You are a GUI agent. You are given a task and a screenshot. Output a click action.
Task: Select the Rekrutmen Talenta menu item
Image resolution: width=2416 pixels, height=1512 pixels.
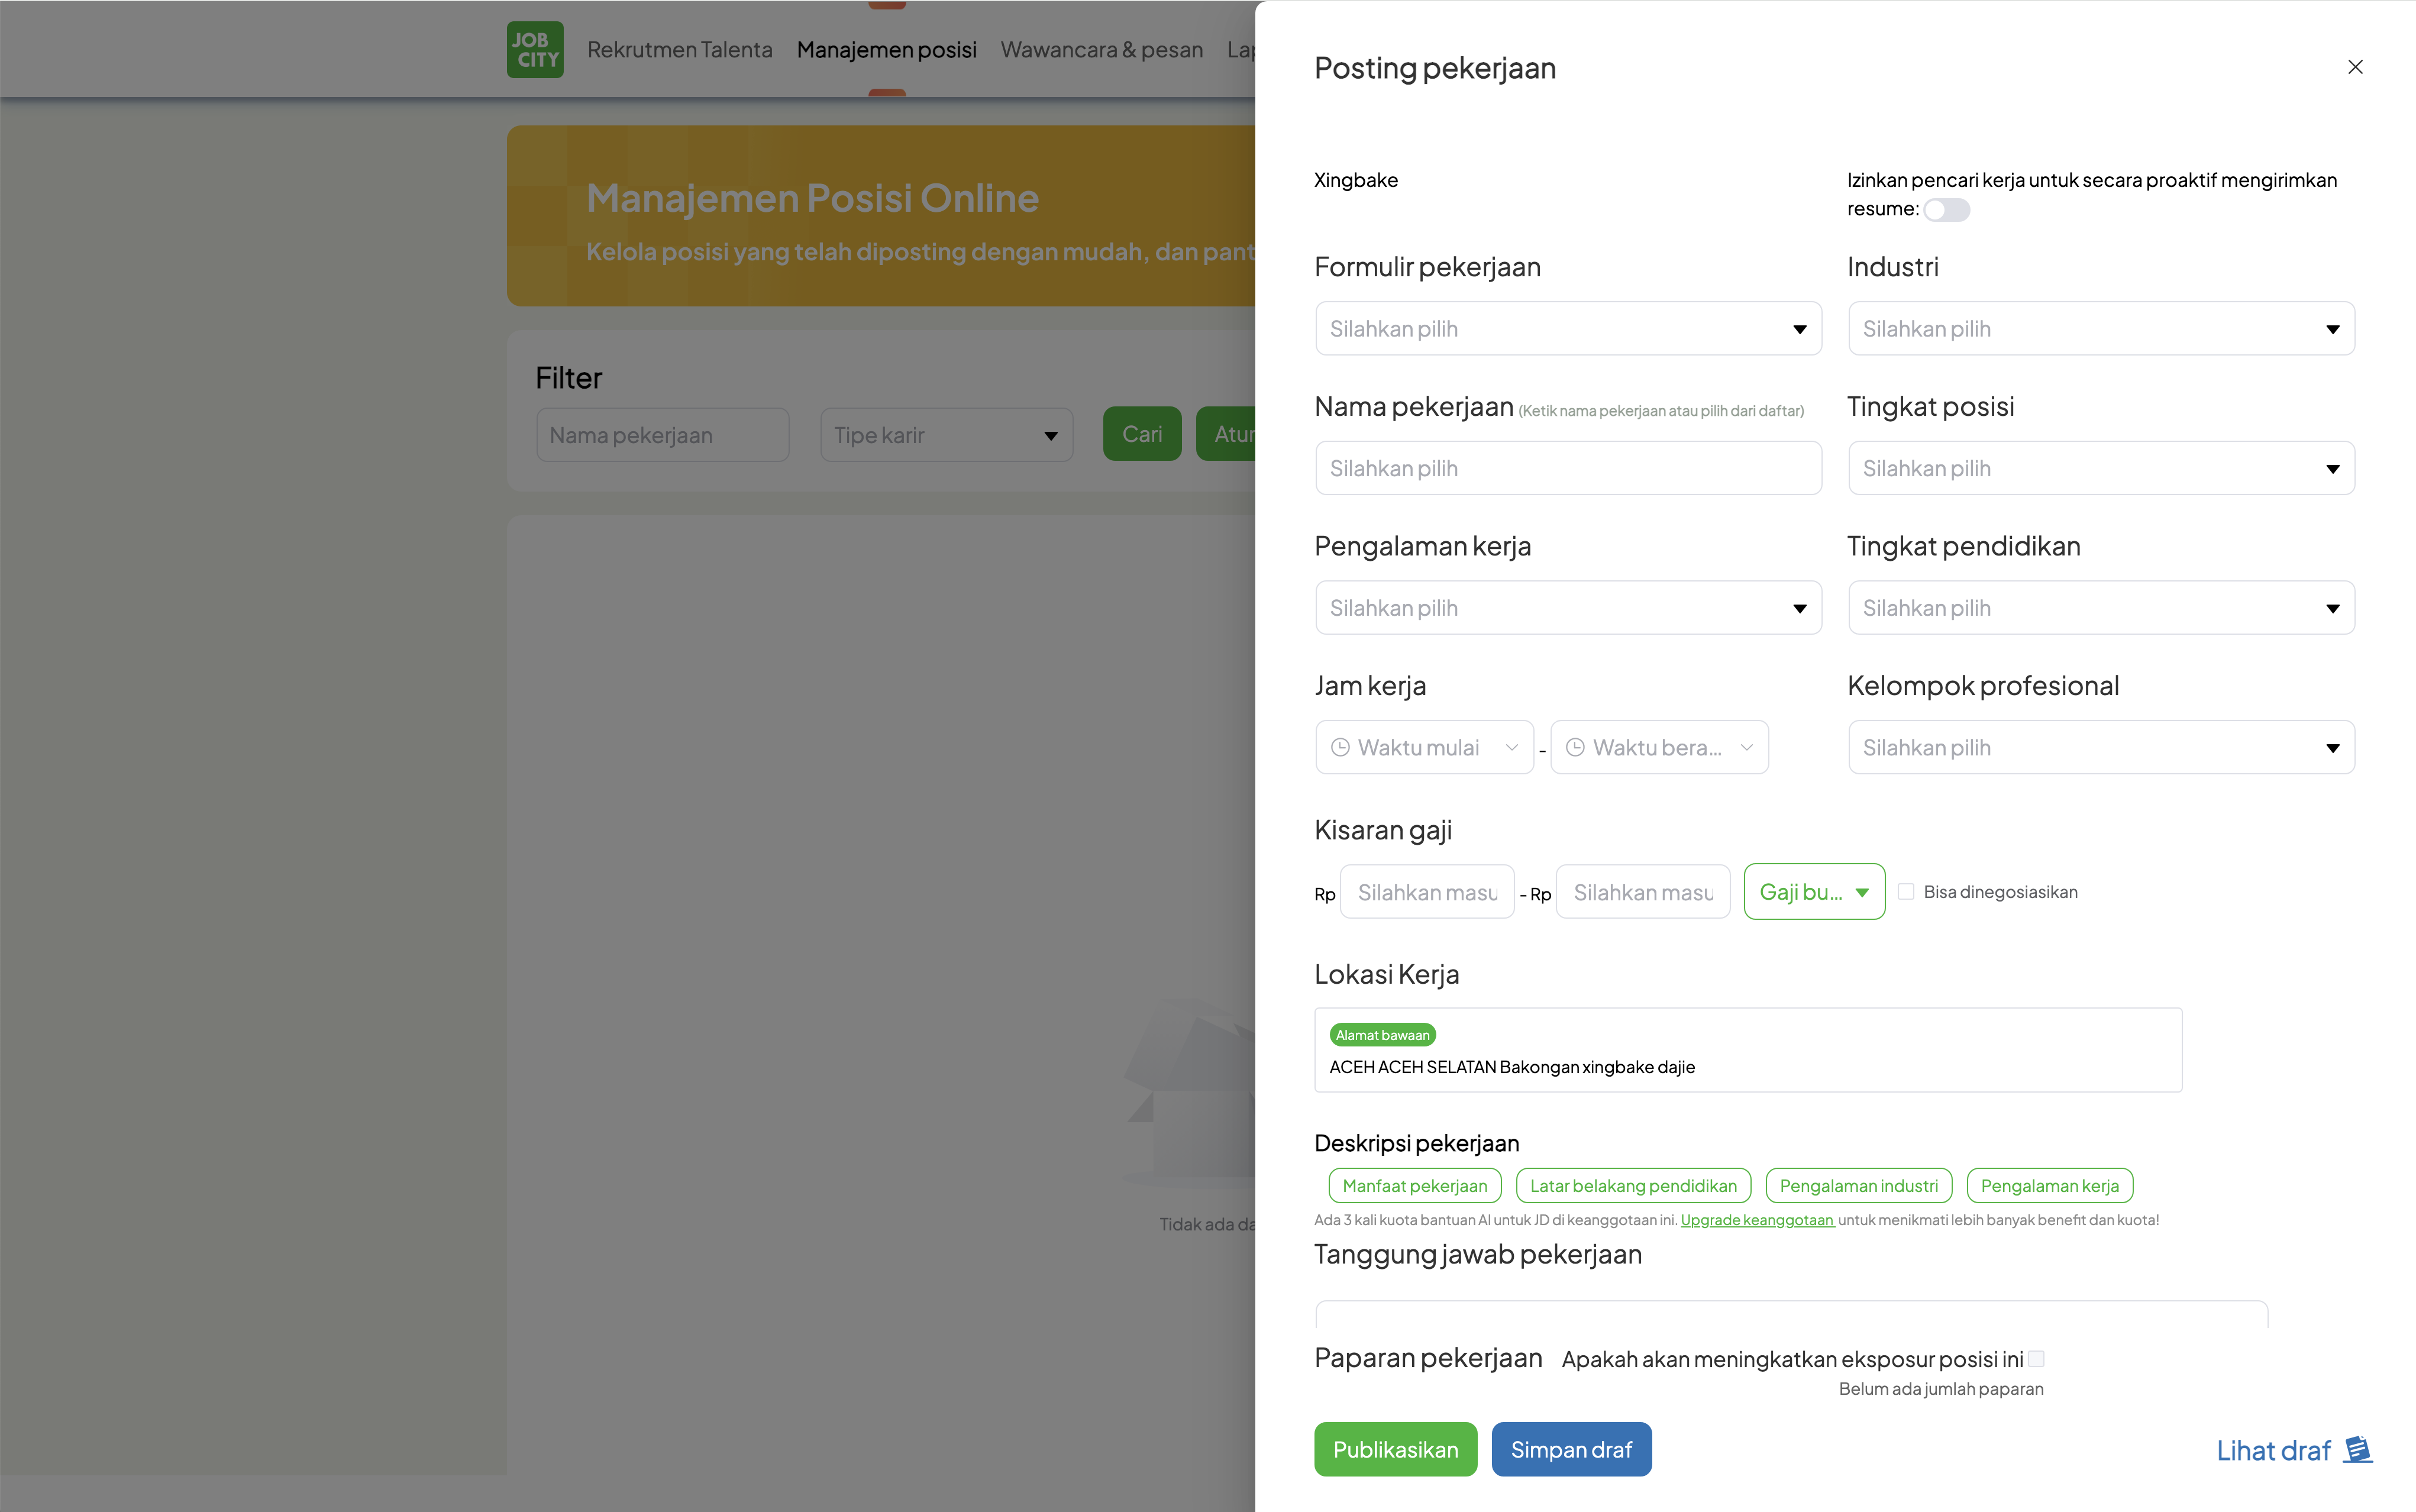click(680, 49)
